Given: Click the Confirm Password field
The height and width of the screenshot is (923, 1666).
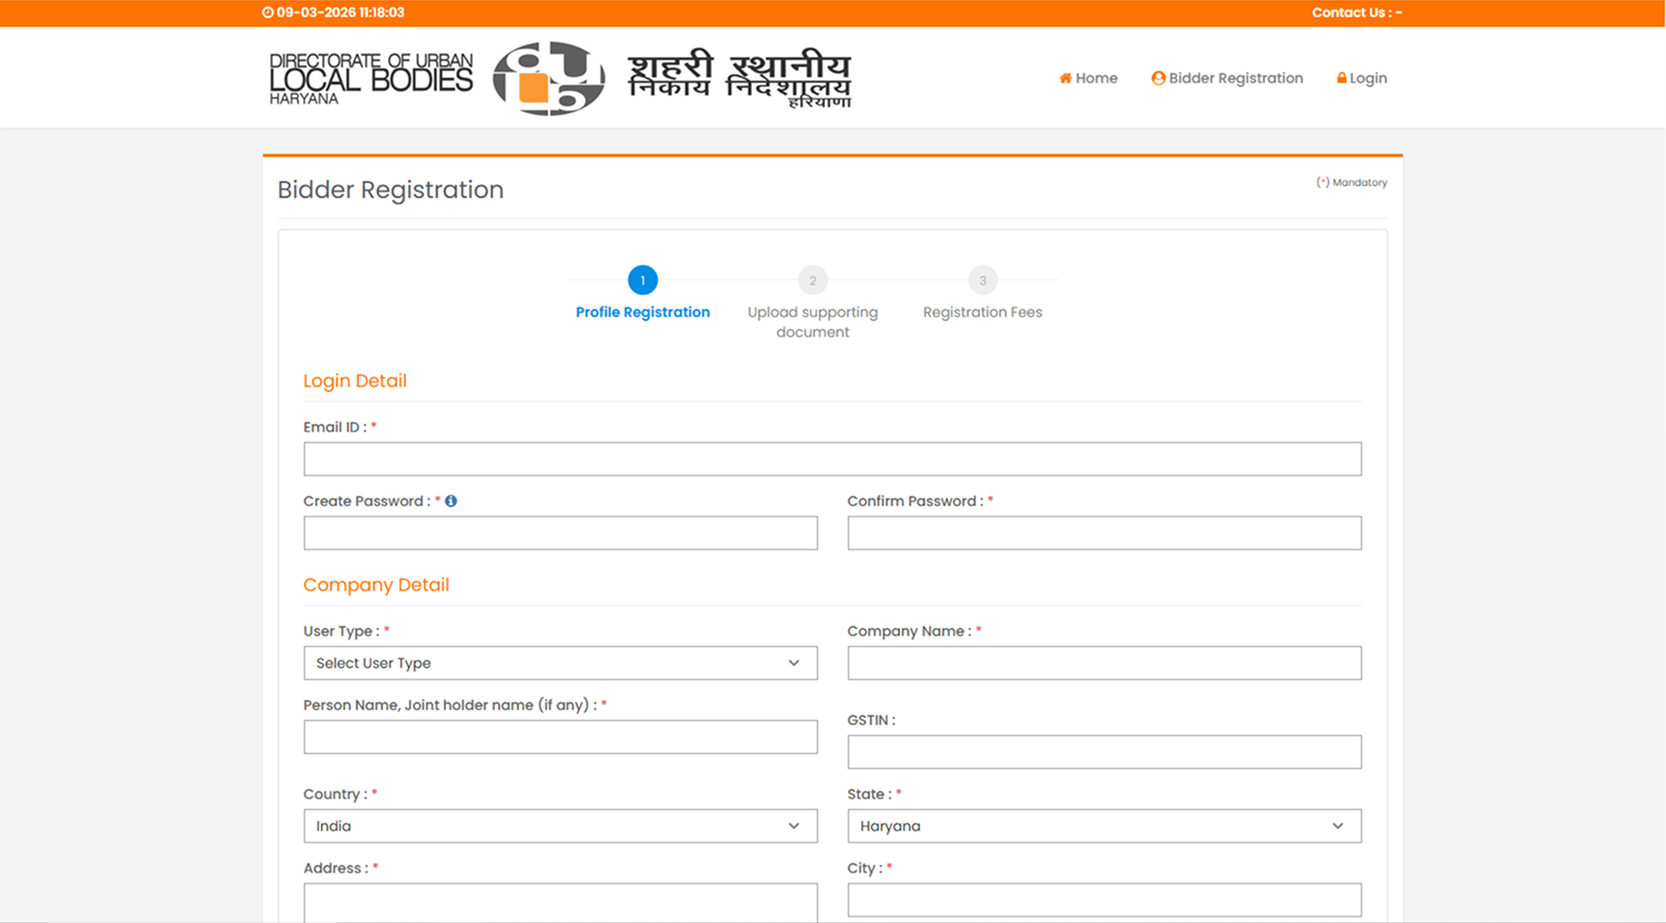Looking at the screenshot, I should pyautogui.click(x=1104, y=533).
